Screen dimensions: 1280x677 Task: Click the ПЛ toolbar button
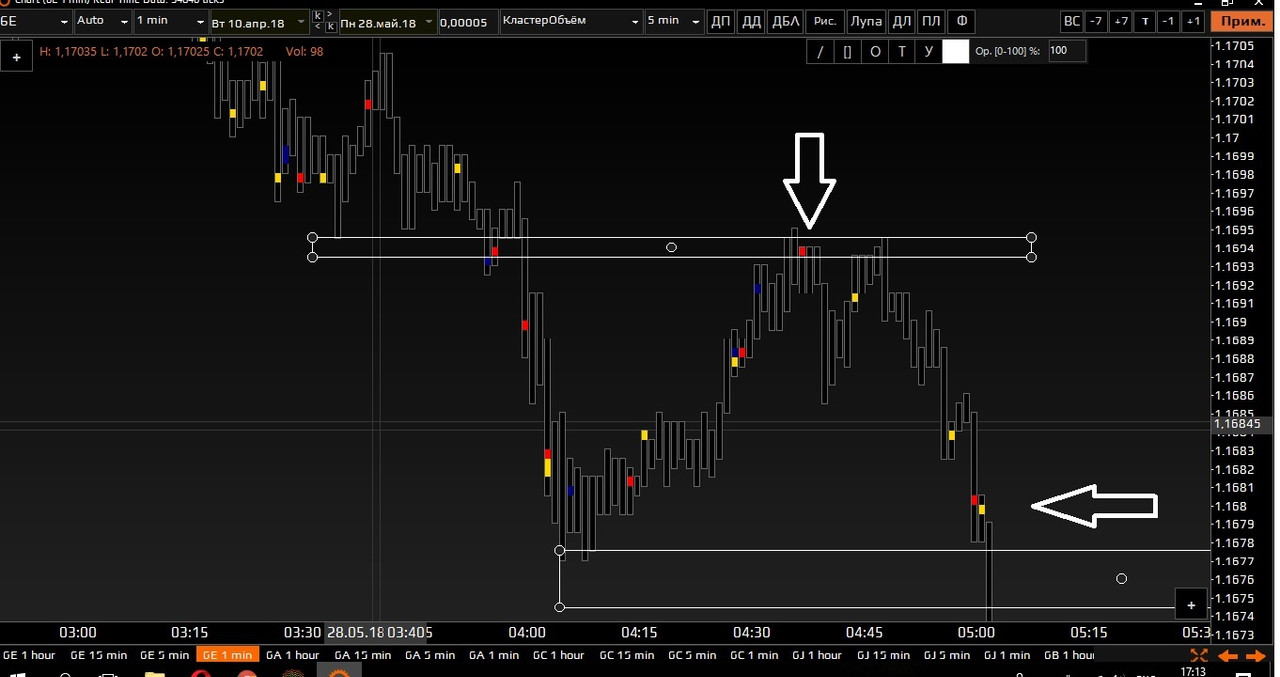click(x=931, y=21)
